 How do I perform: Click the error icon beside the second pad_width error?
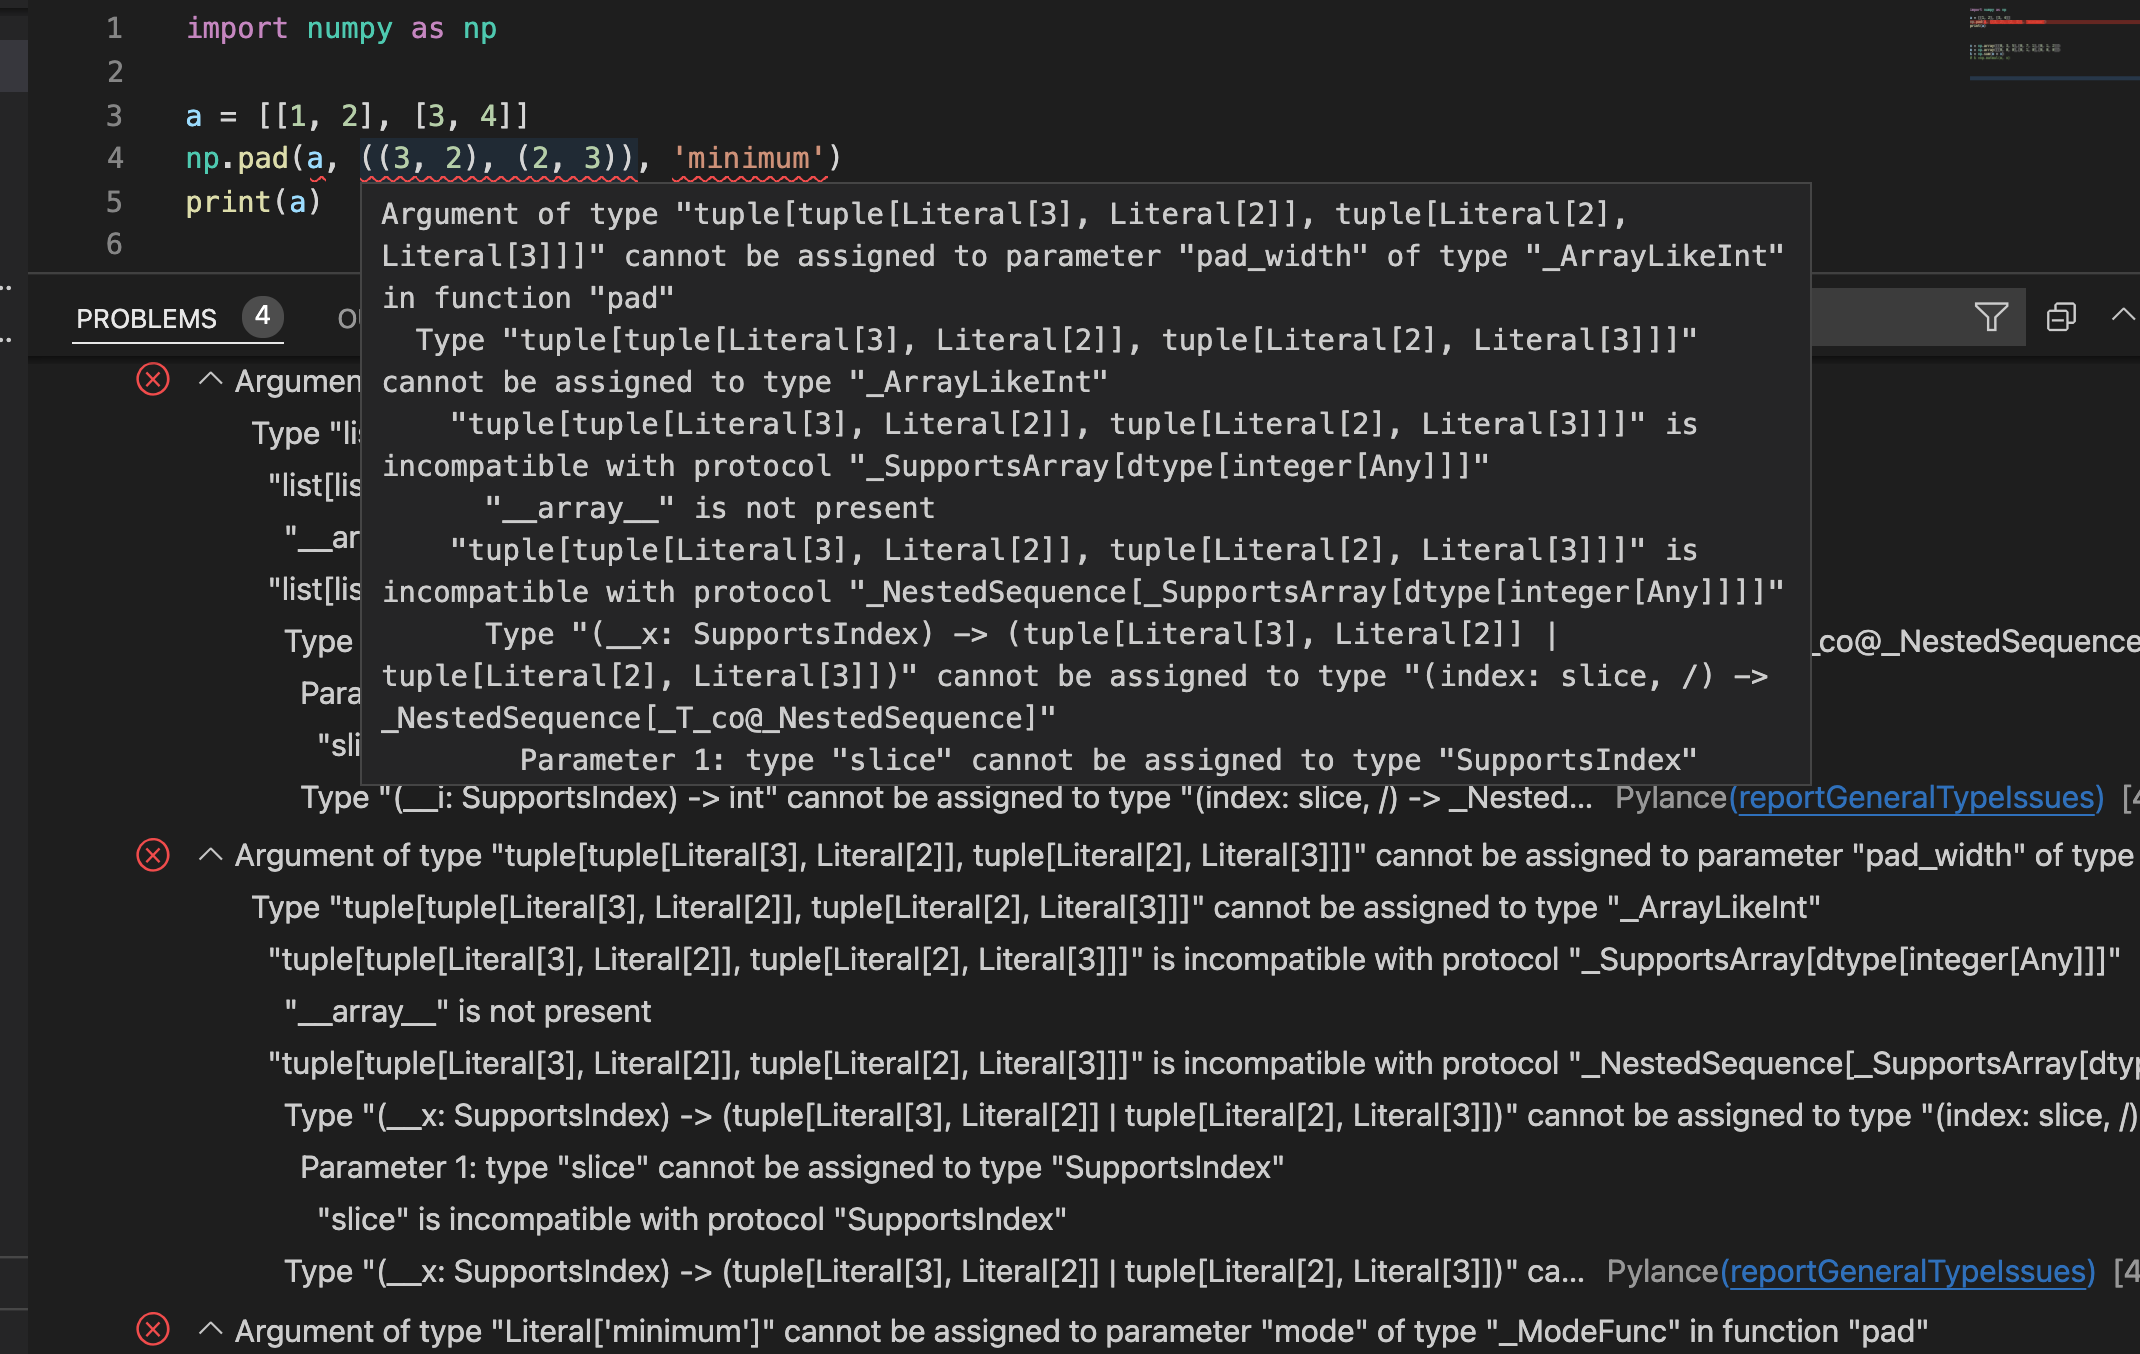[x=152, y=856]
